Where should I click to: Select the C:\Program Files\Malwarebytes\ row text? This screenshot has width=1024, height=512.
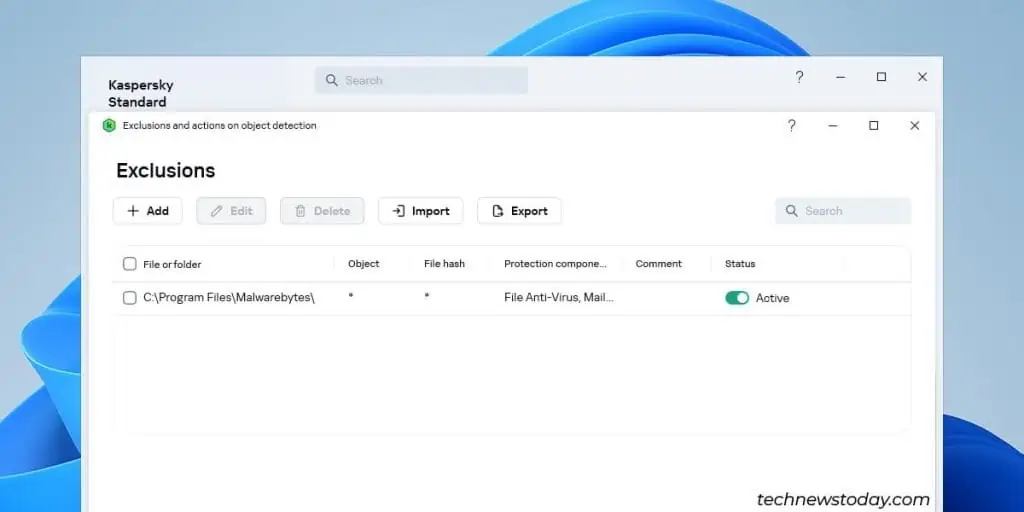(229, 298)
